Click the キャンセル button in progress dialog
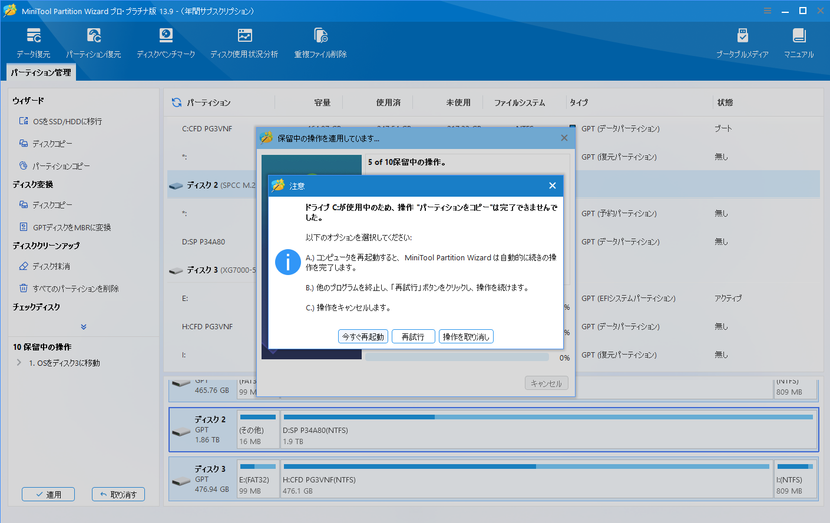The width and height of the screenshot is (830, 523). tap(546, 383)
